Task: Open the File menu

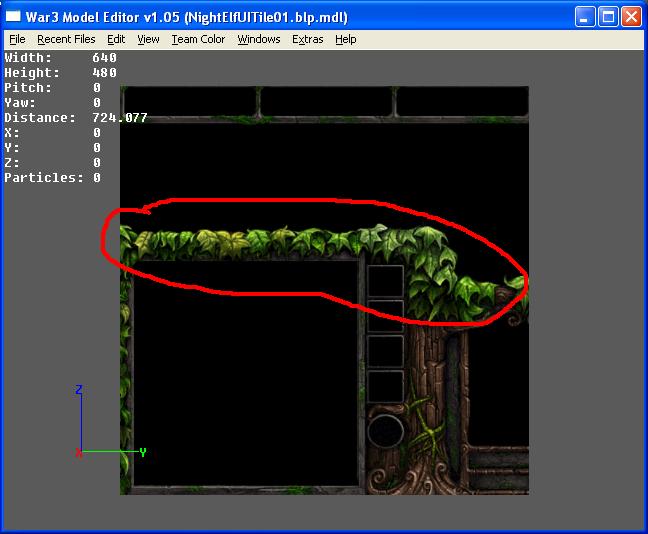Action: click(x=17, y=39)
